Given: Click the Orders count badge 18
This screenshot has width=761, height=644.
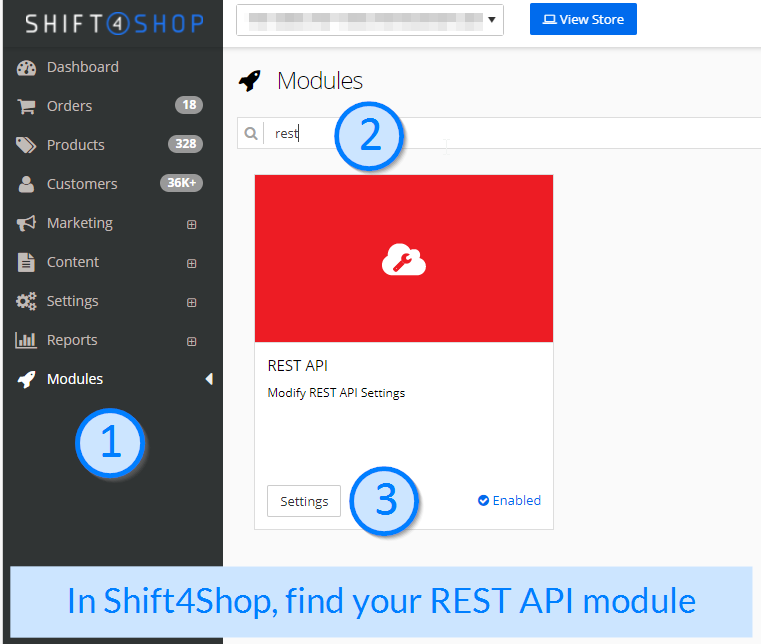Looking at the screenshot, I should coord(189,105).
